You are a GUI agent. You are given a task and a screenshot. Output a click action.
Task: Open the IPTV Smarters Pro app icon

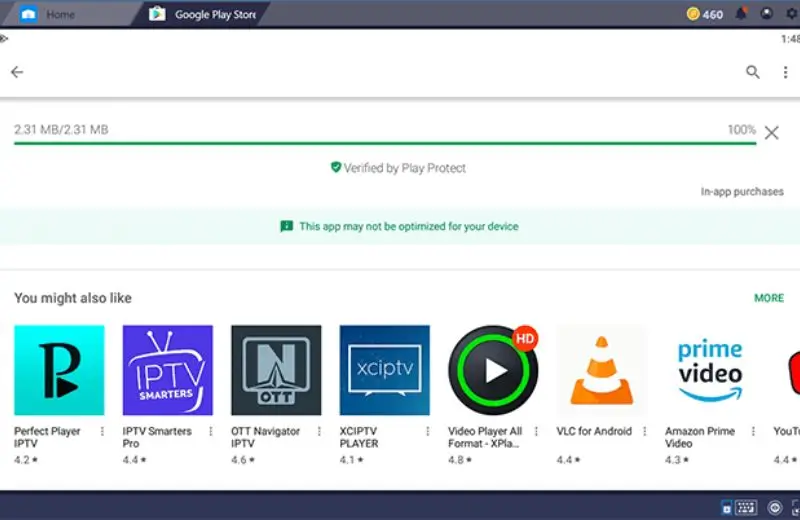(167, 370)
